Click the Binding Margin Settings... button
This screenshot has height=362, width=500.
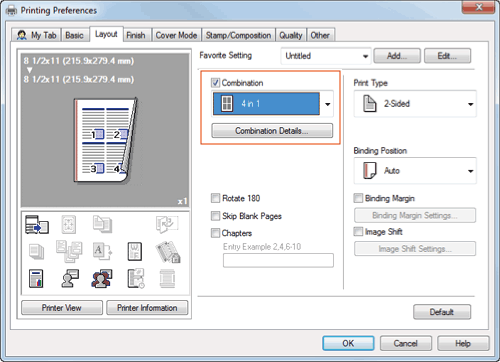pos(415,215)
